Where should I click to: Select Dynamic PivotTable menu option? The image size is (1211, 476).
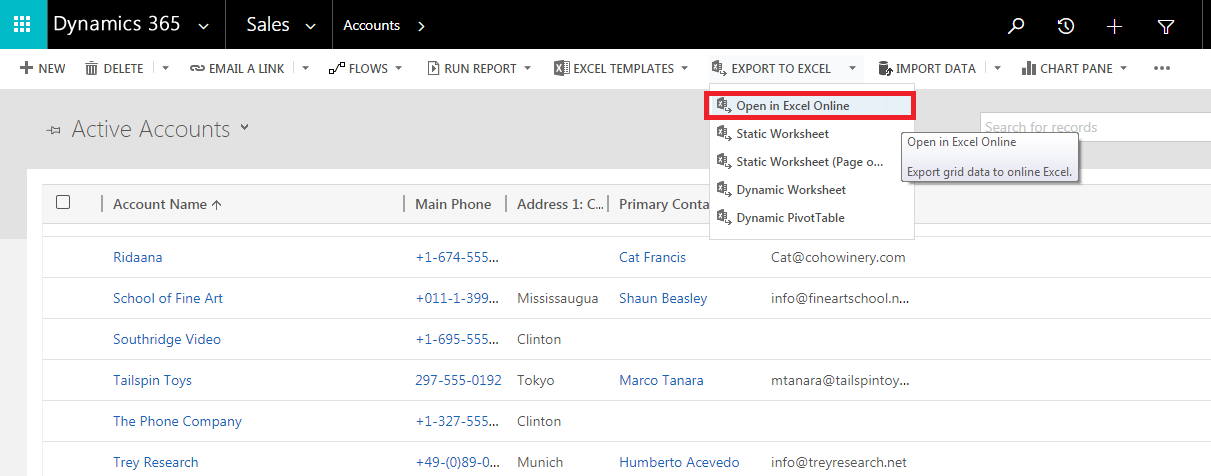[811, 217]
